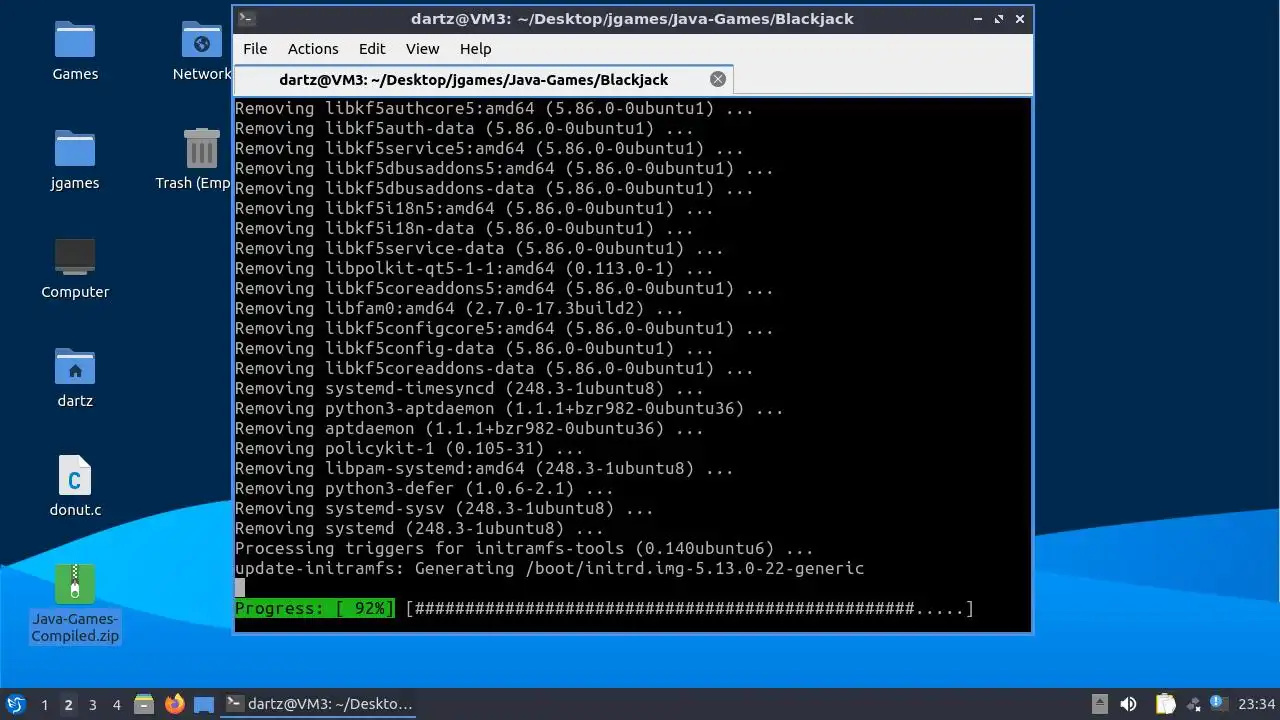This screenshot has width=1280, height=720.
Task: Open the Edit menu in terminal
Action: (372, 48)
